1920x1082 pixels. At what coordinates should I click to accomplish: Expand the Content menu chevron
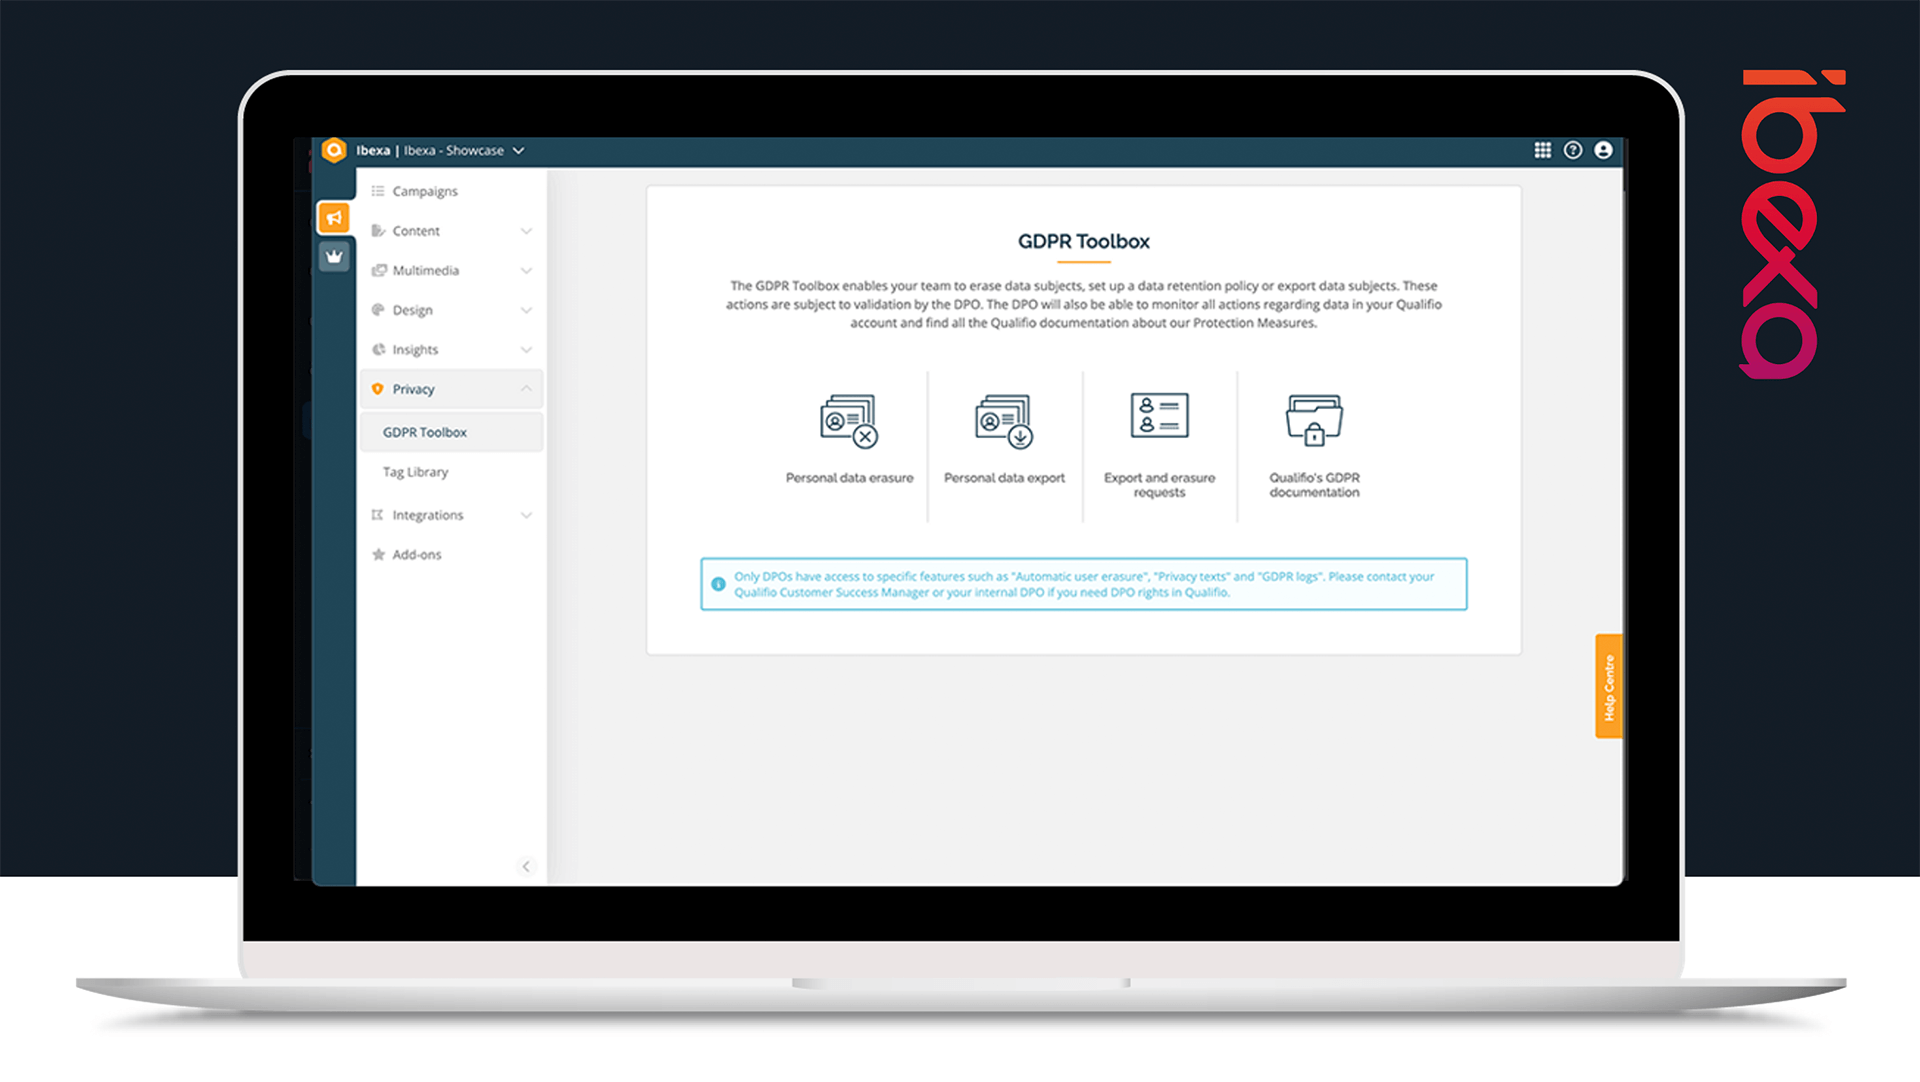point(526,231)
